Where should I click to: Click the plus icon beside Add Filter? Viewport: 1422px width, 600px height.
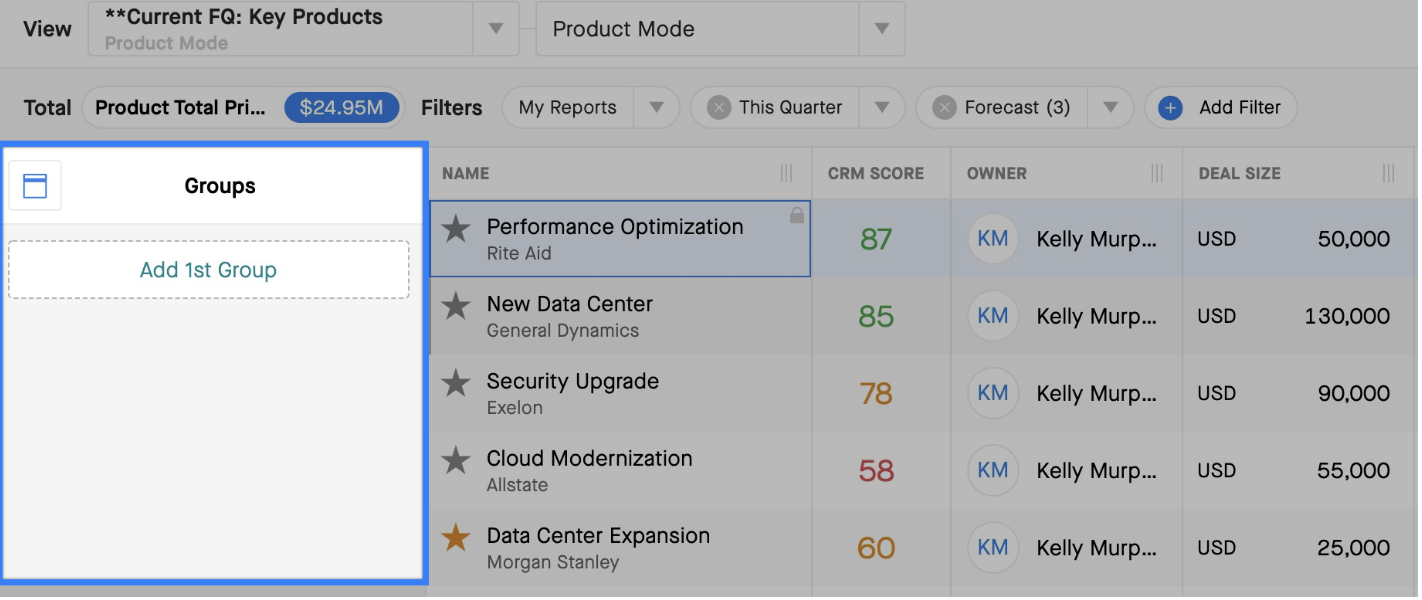1170,107
